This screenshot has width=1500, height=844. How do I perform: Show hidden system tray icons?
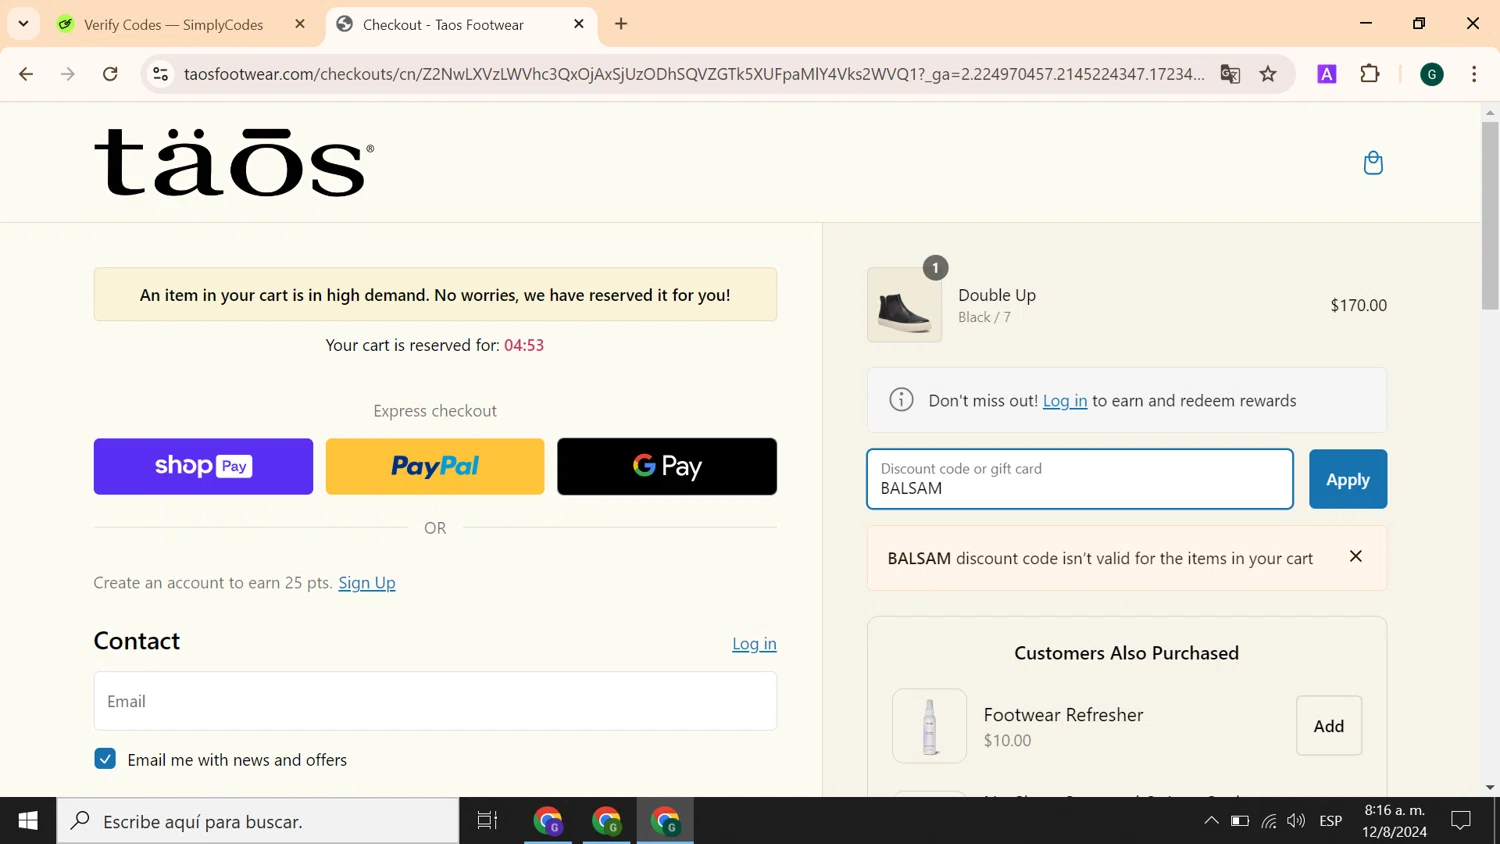click(1211, 821)
